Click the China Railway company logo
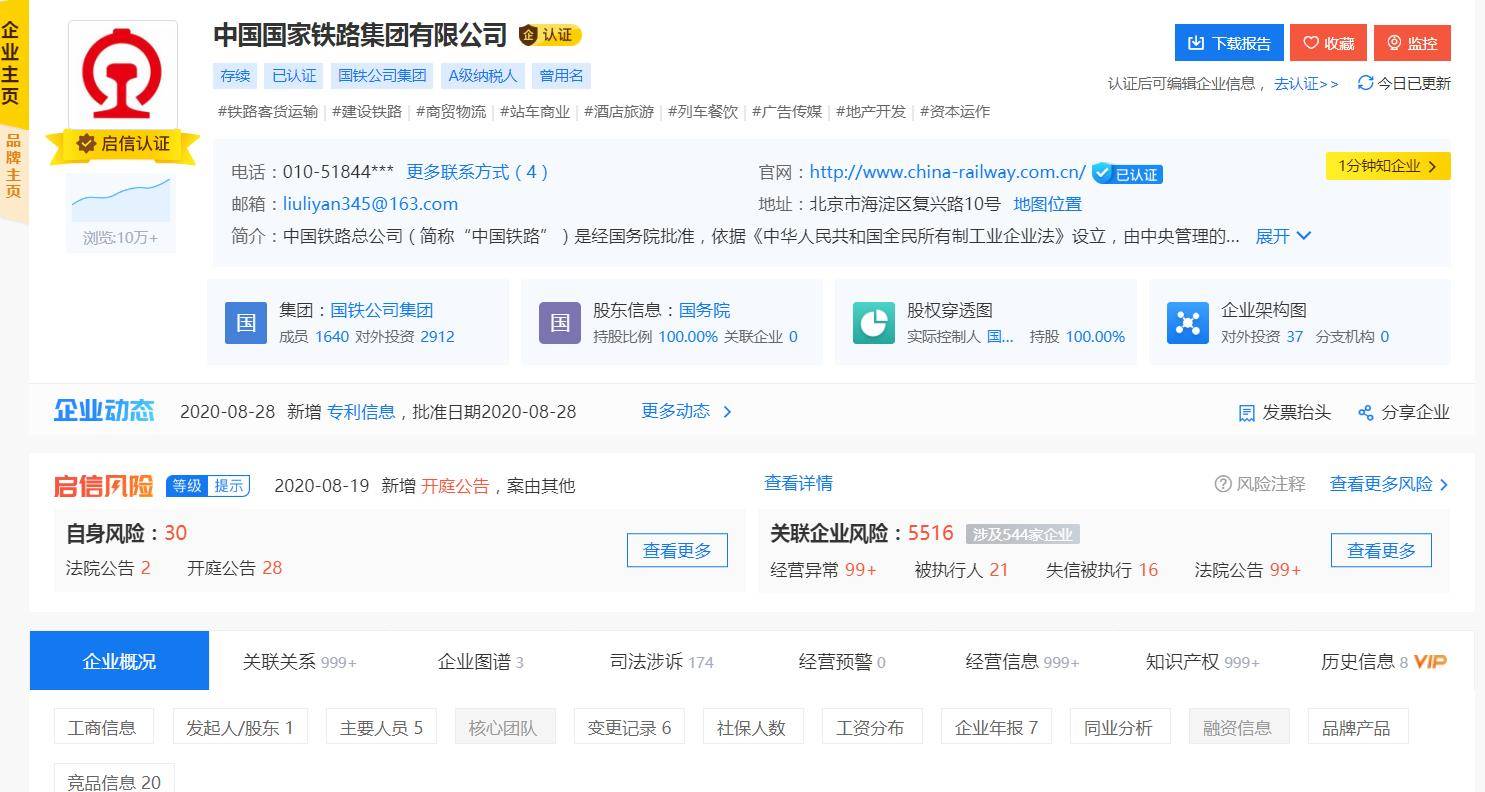Image resolution: width=1485 pixels, height=792 pixels. [x=122, y=74]
